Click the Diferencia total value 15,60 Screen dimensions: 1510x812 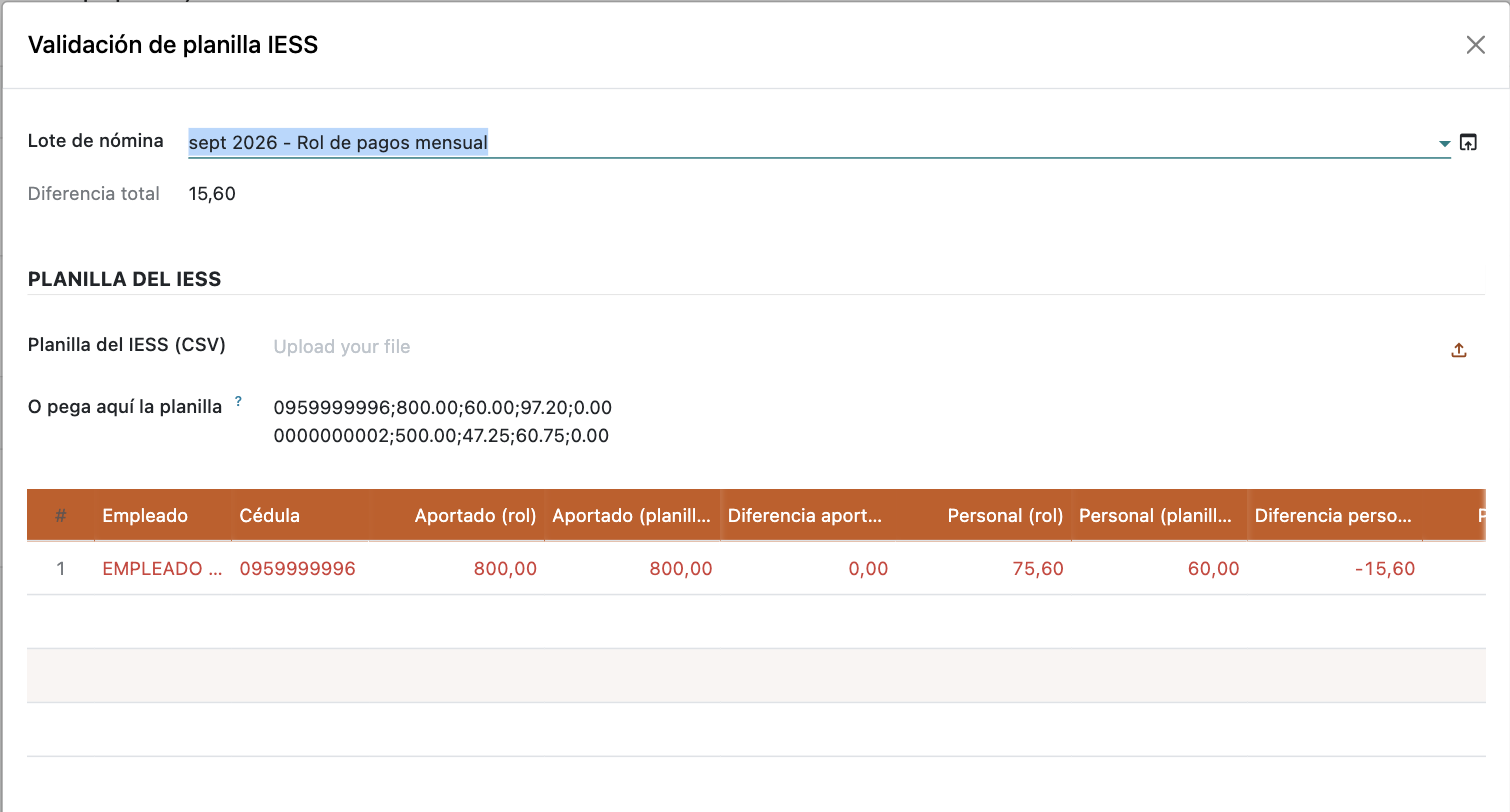point(212,194)
